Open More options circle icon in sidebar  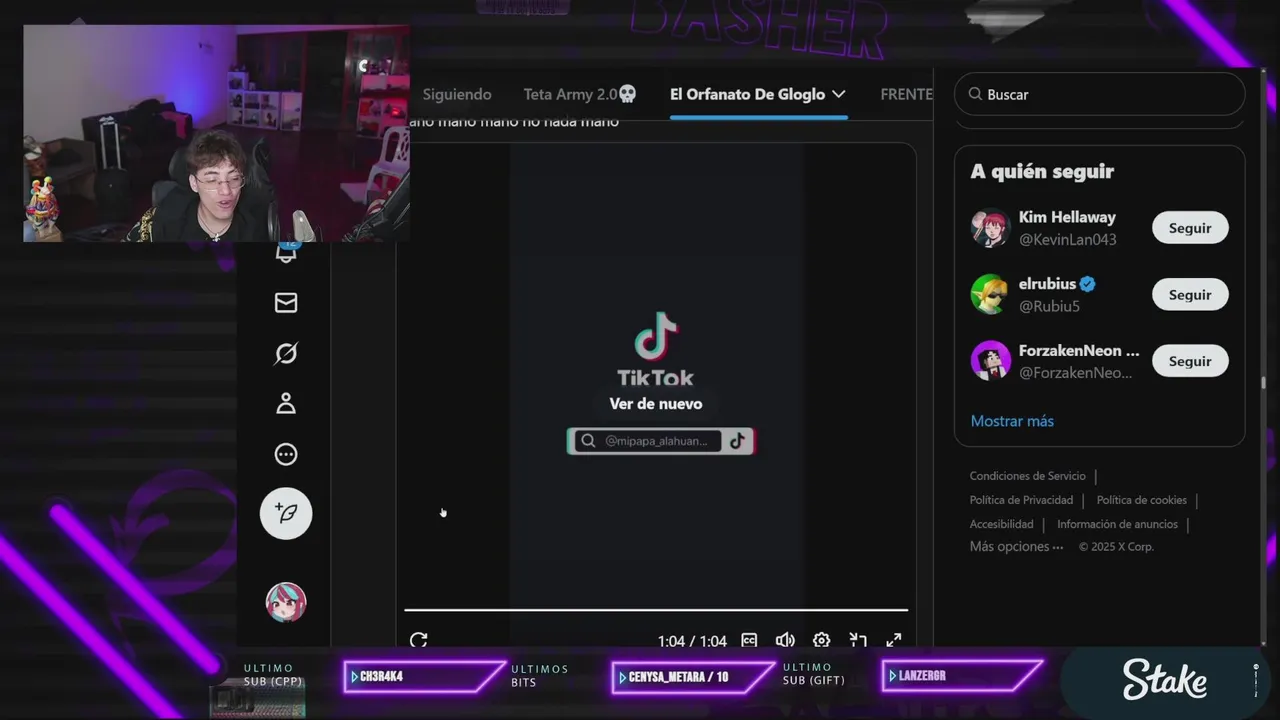click(286, 454)
